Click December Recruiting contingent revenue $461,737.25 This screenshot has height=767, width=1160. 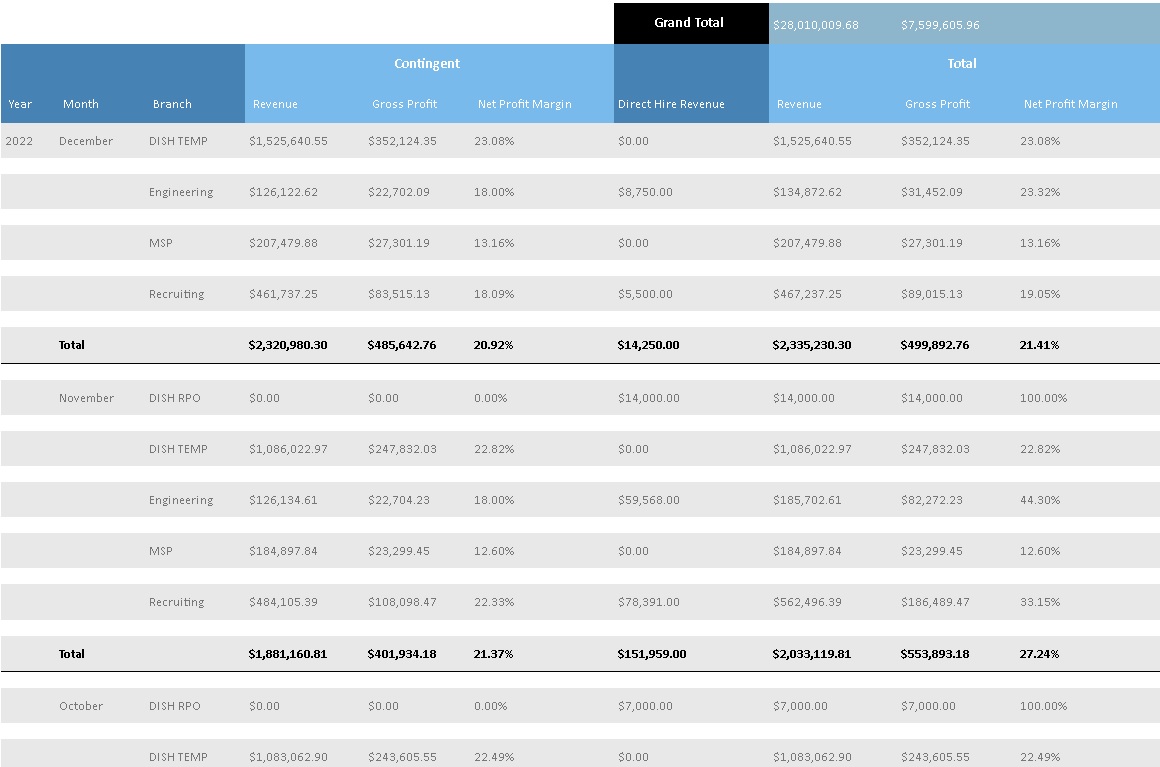click(x=283, y=294)
